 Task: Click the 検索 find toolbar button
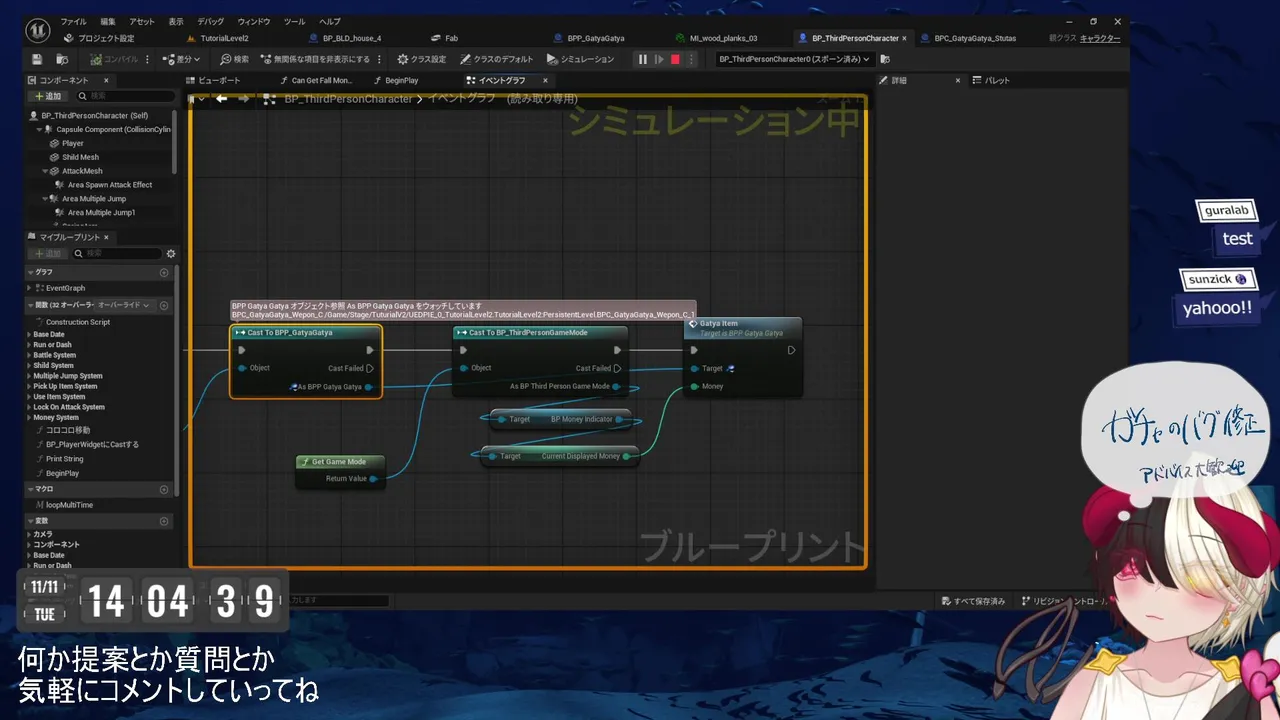[235, 59]
